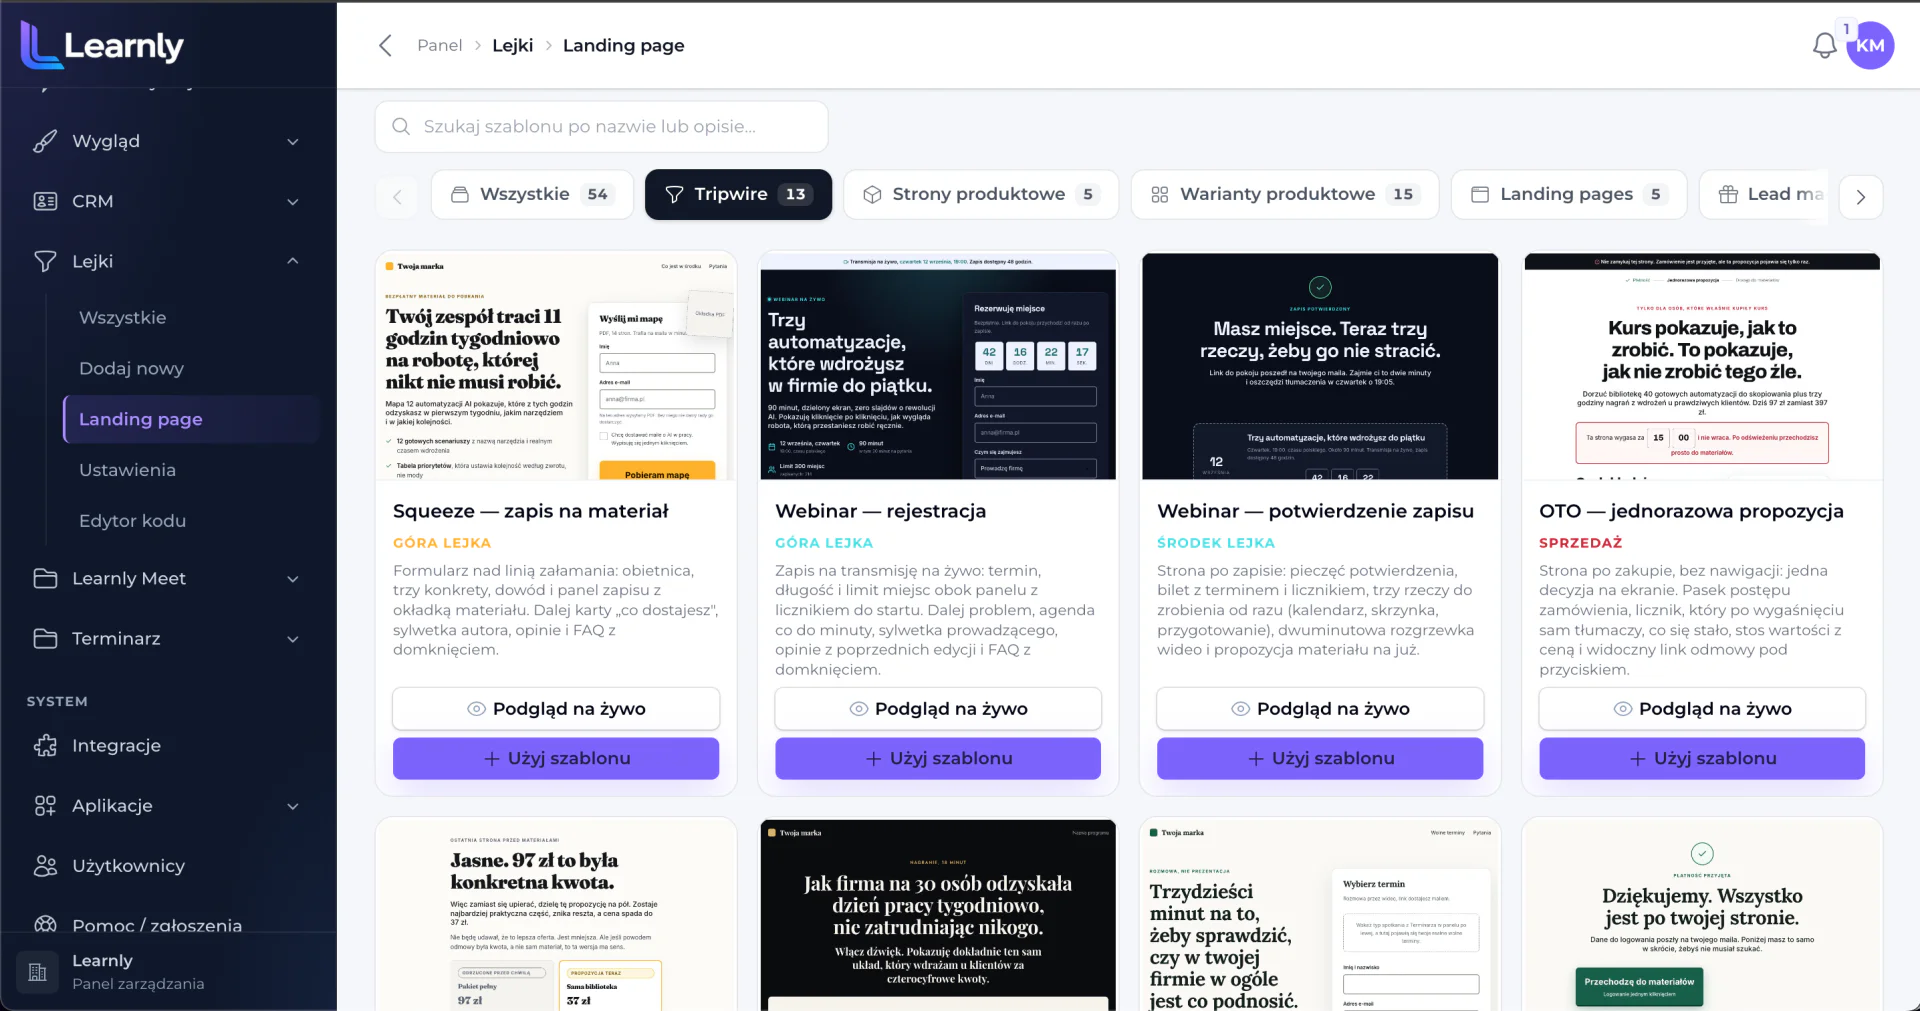Click the Integracje puzzle icon
This screenshot has width=1920, height=1011.
pos(45,745)
